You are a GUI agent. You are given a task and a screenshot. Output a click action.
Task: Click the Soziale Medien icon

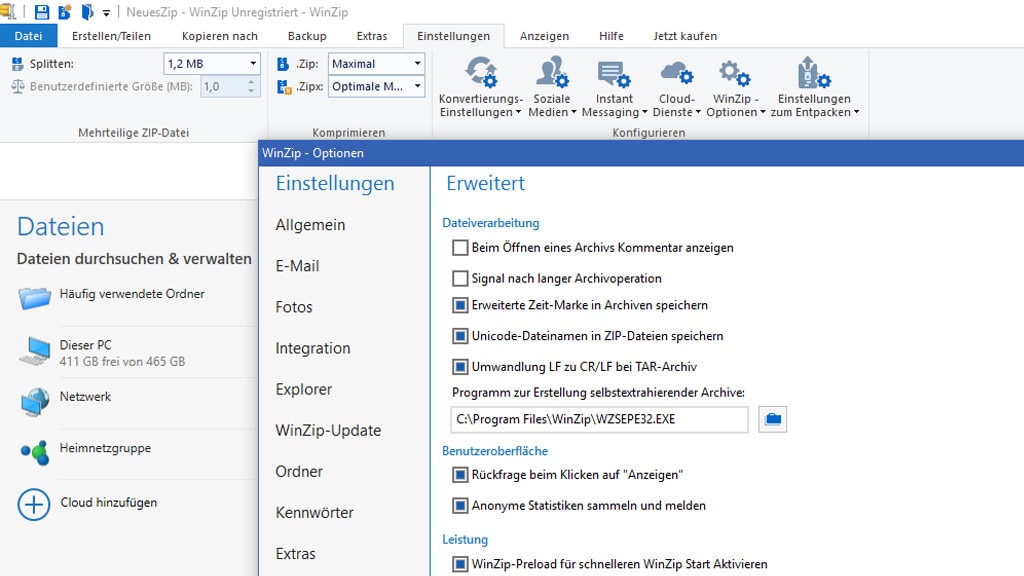552,72
